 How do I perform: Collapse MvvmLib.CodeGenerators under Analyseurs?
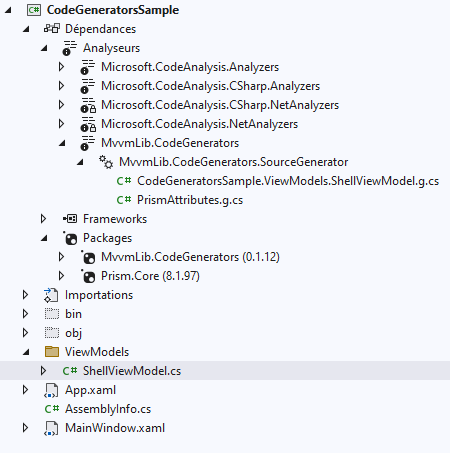(x=62, y=143)
